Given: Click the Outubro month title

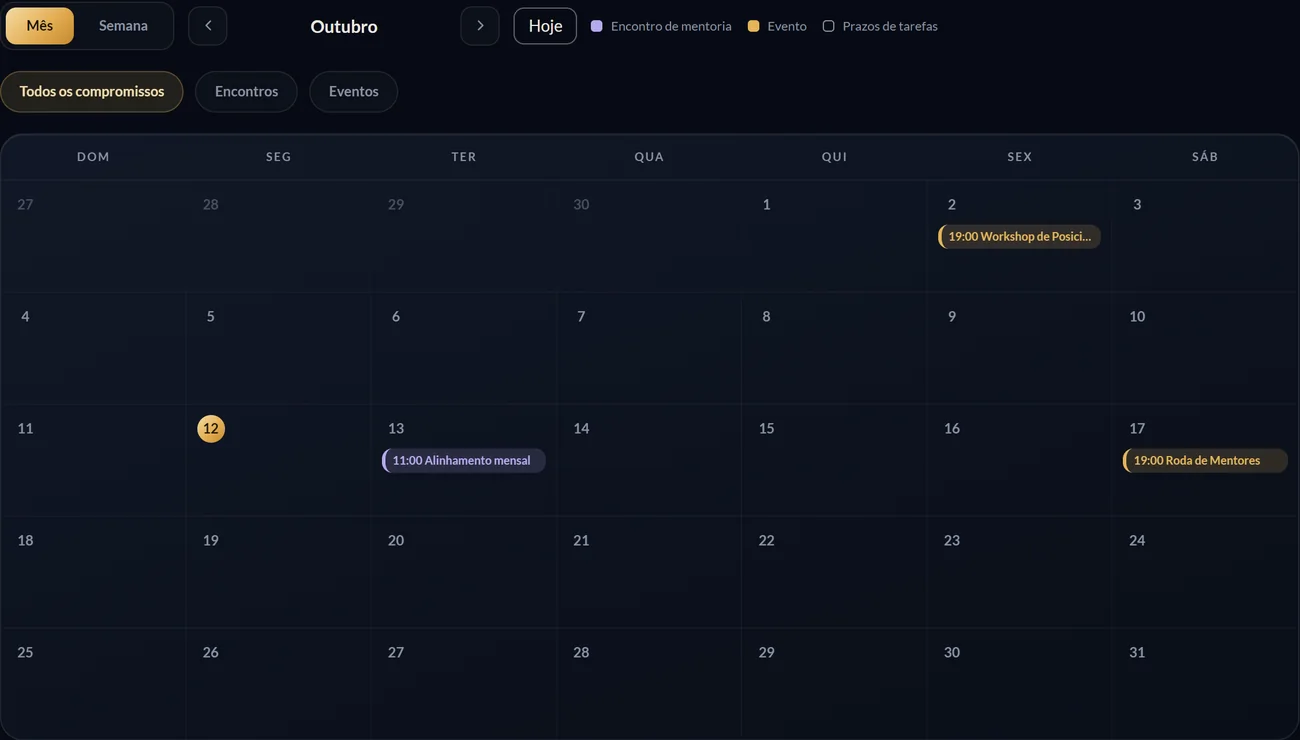Looking at the screenshot, I should click(x=344, y=27).
